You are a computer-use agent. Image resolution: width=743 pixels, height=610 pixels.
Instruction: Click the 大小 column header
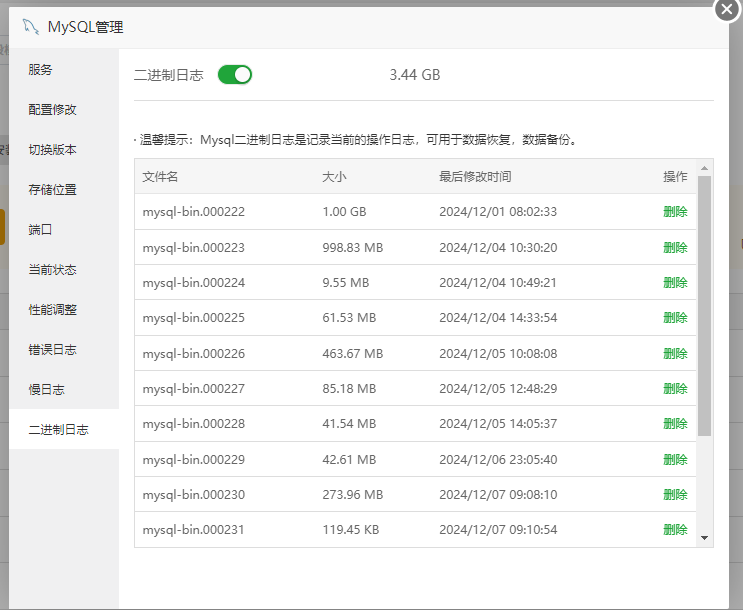[335, 177]
